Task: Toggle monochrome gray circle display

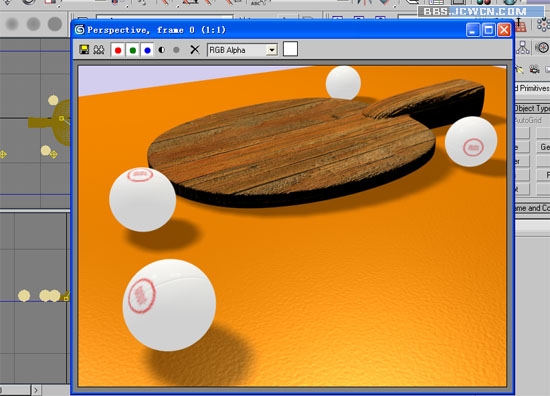Action: [176, 50]
